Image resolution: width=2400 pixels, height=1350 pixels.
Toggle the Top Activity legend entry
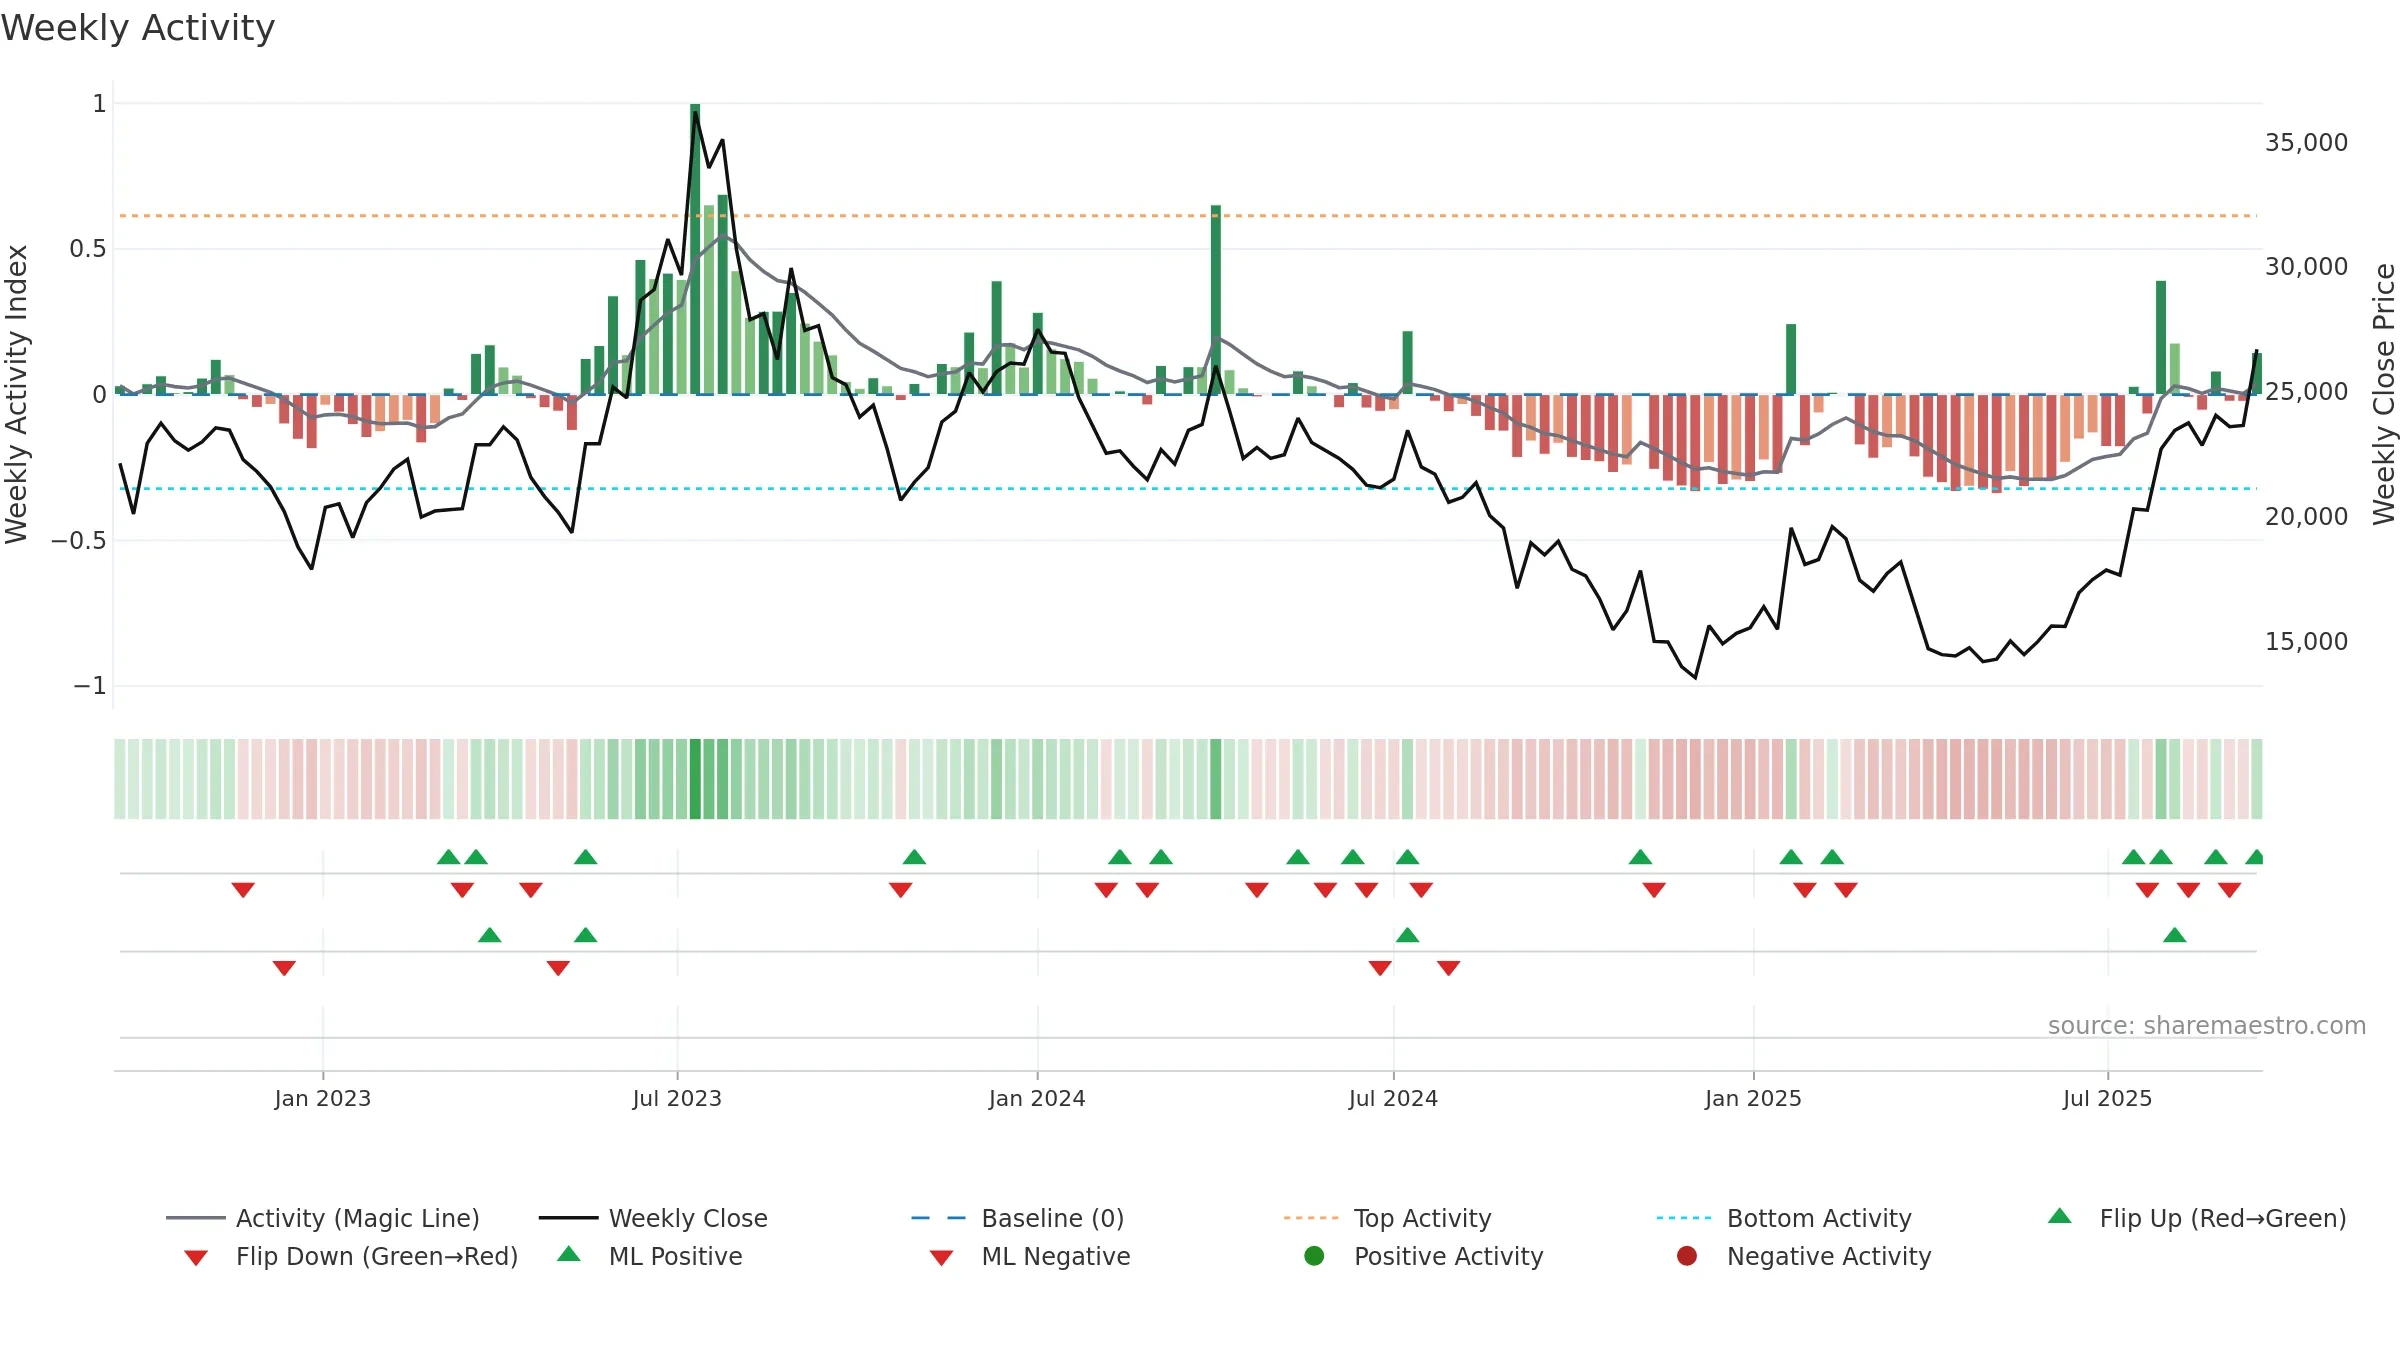pos(1387,1218)
